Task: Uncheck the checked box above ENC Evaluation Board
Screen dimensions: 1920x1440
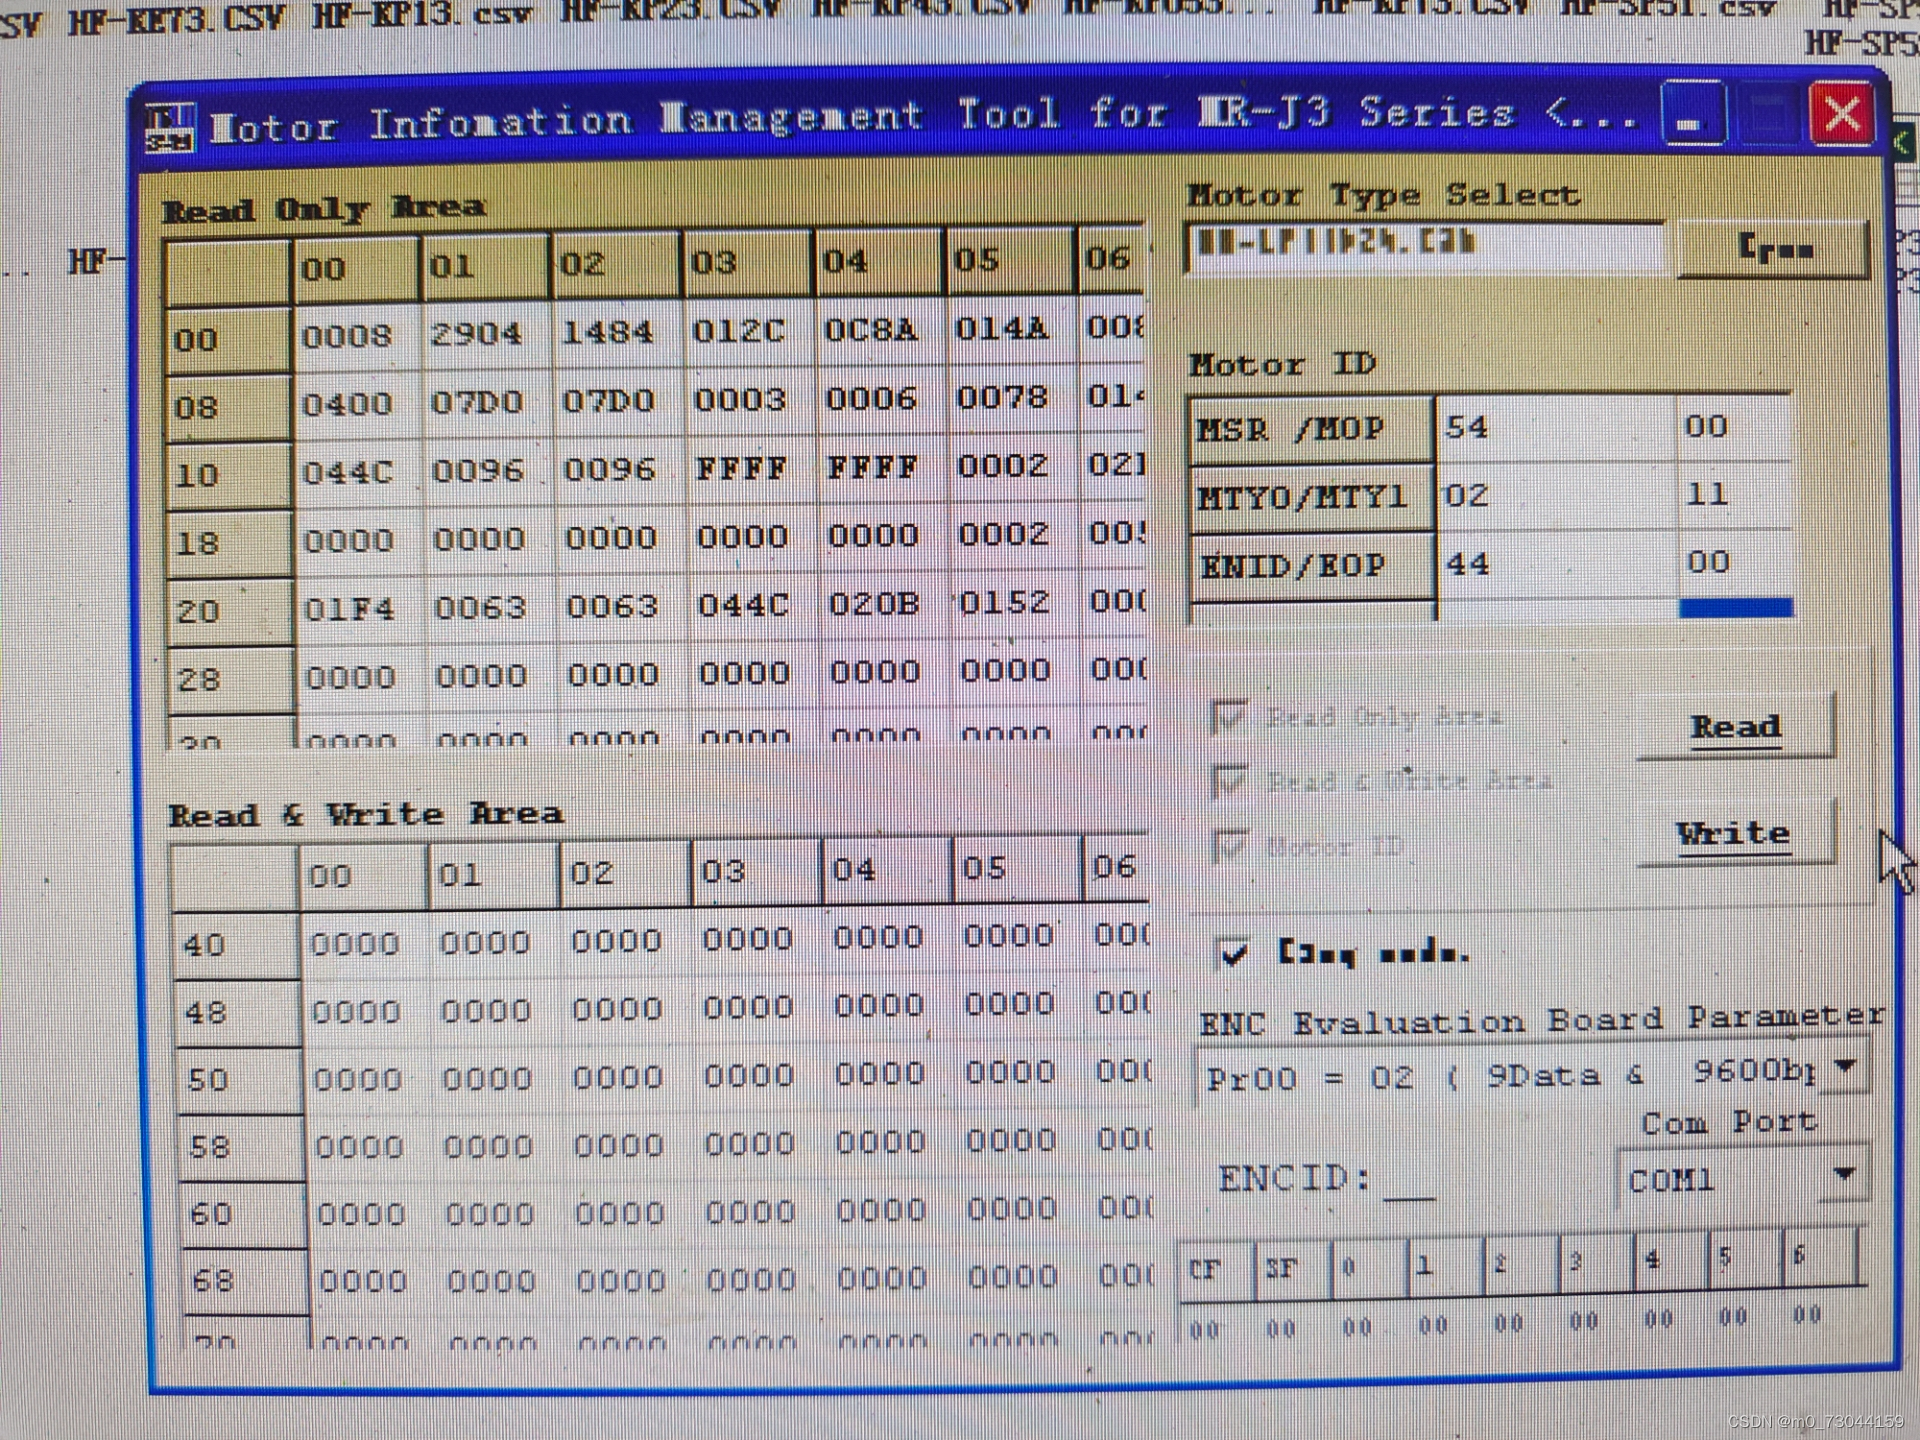Action: 1233,953
